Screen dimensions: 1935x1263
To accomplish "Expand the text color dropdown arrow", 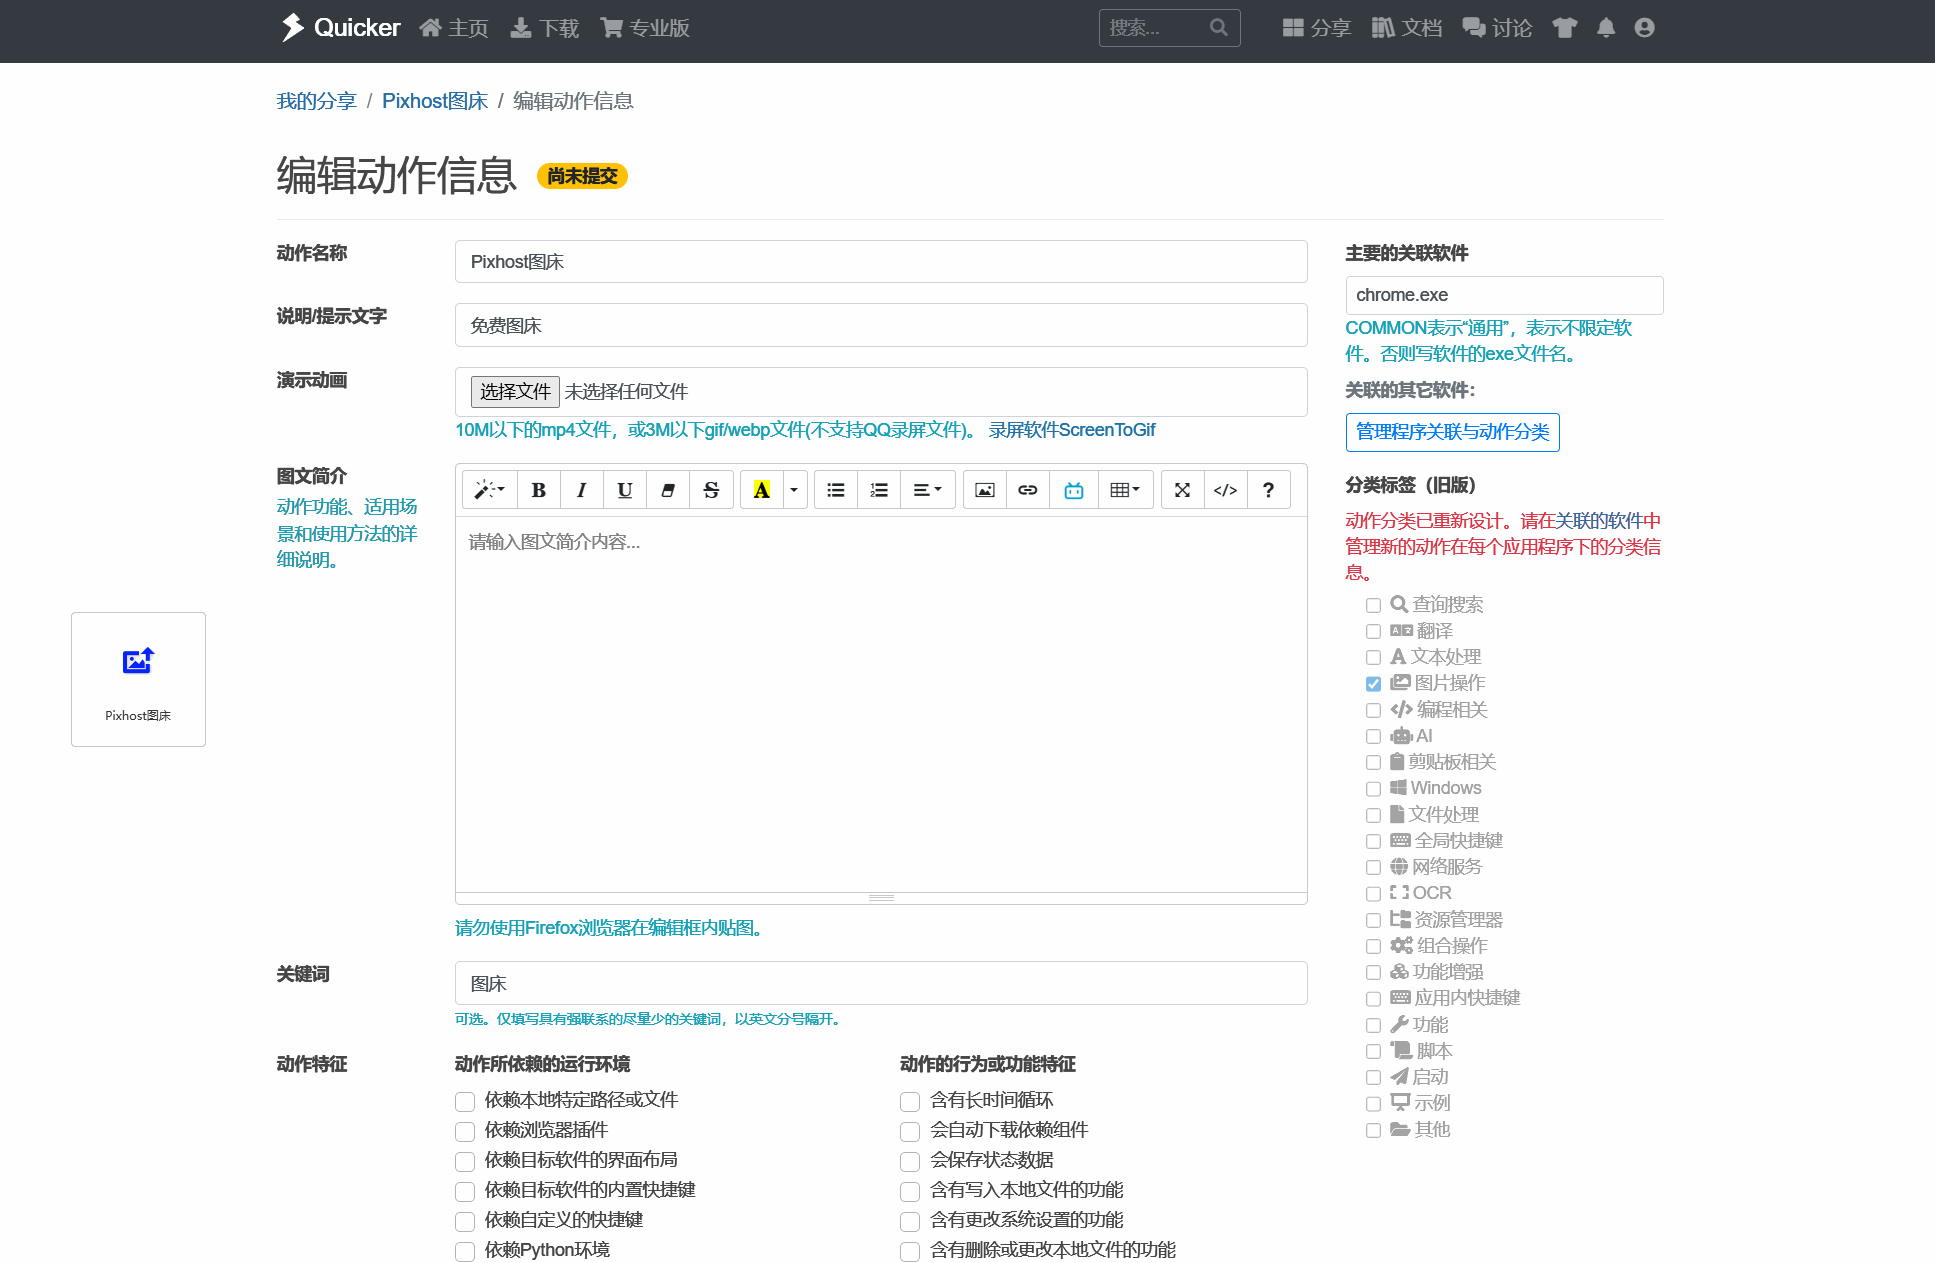I will [x=794, y=490].
